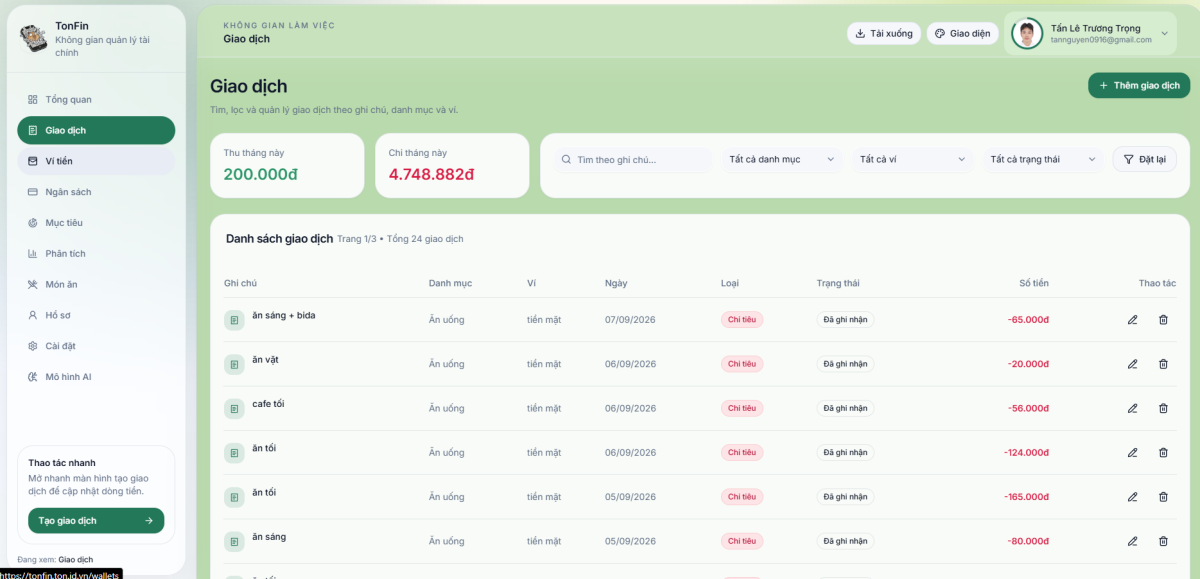Open the "Tất cả ví" wallet dropdown
Image resolution: width=1200 pixels, height=579 pixels.
coord(913,160)
